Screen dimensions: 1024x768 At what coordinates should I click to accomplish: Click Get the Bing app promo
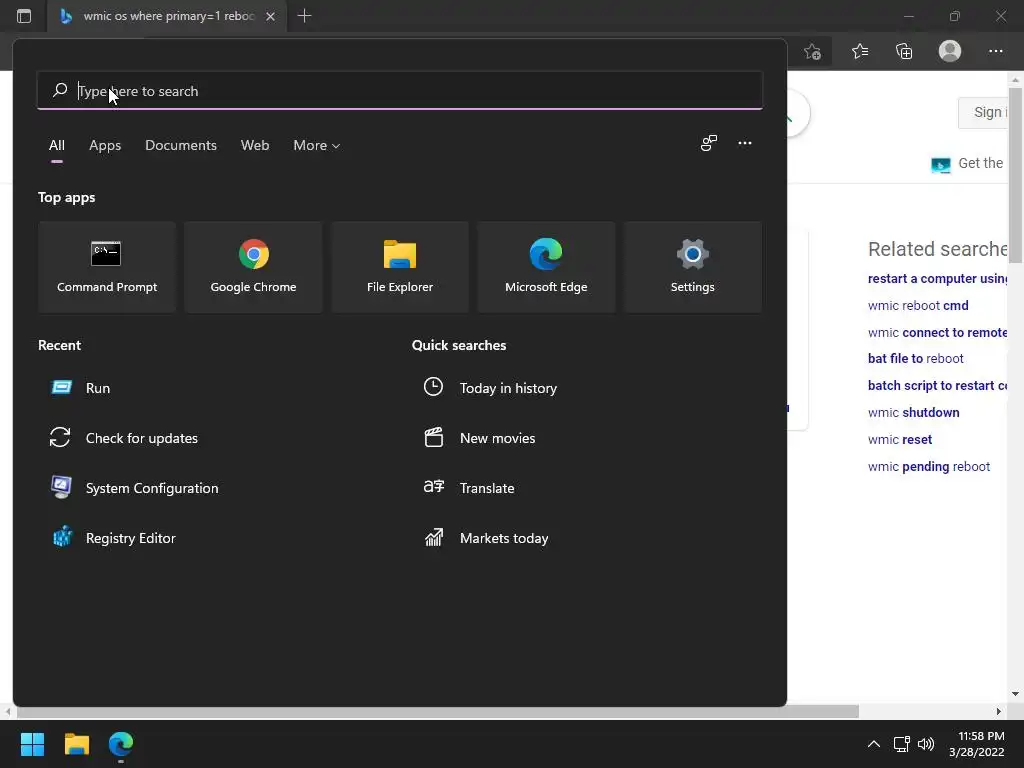click(x=968, y=164)
